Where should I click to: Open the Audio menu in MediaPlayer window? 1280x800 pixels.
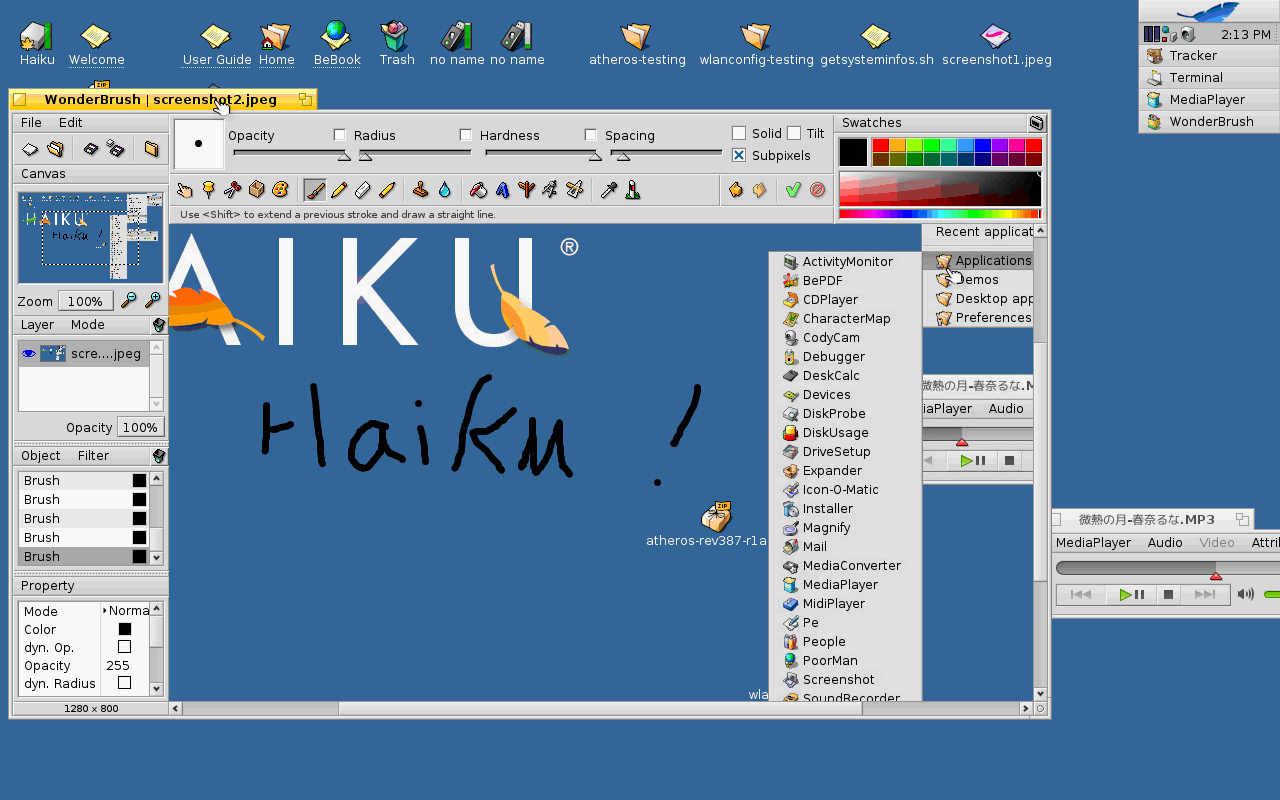[1165, 543]
